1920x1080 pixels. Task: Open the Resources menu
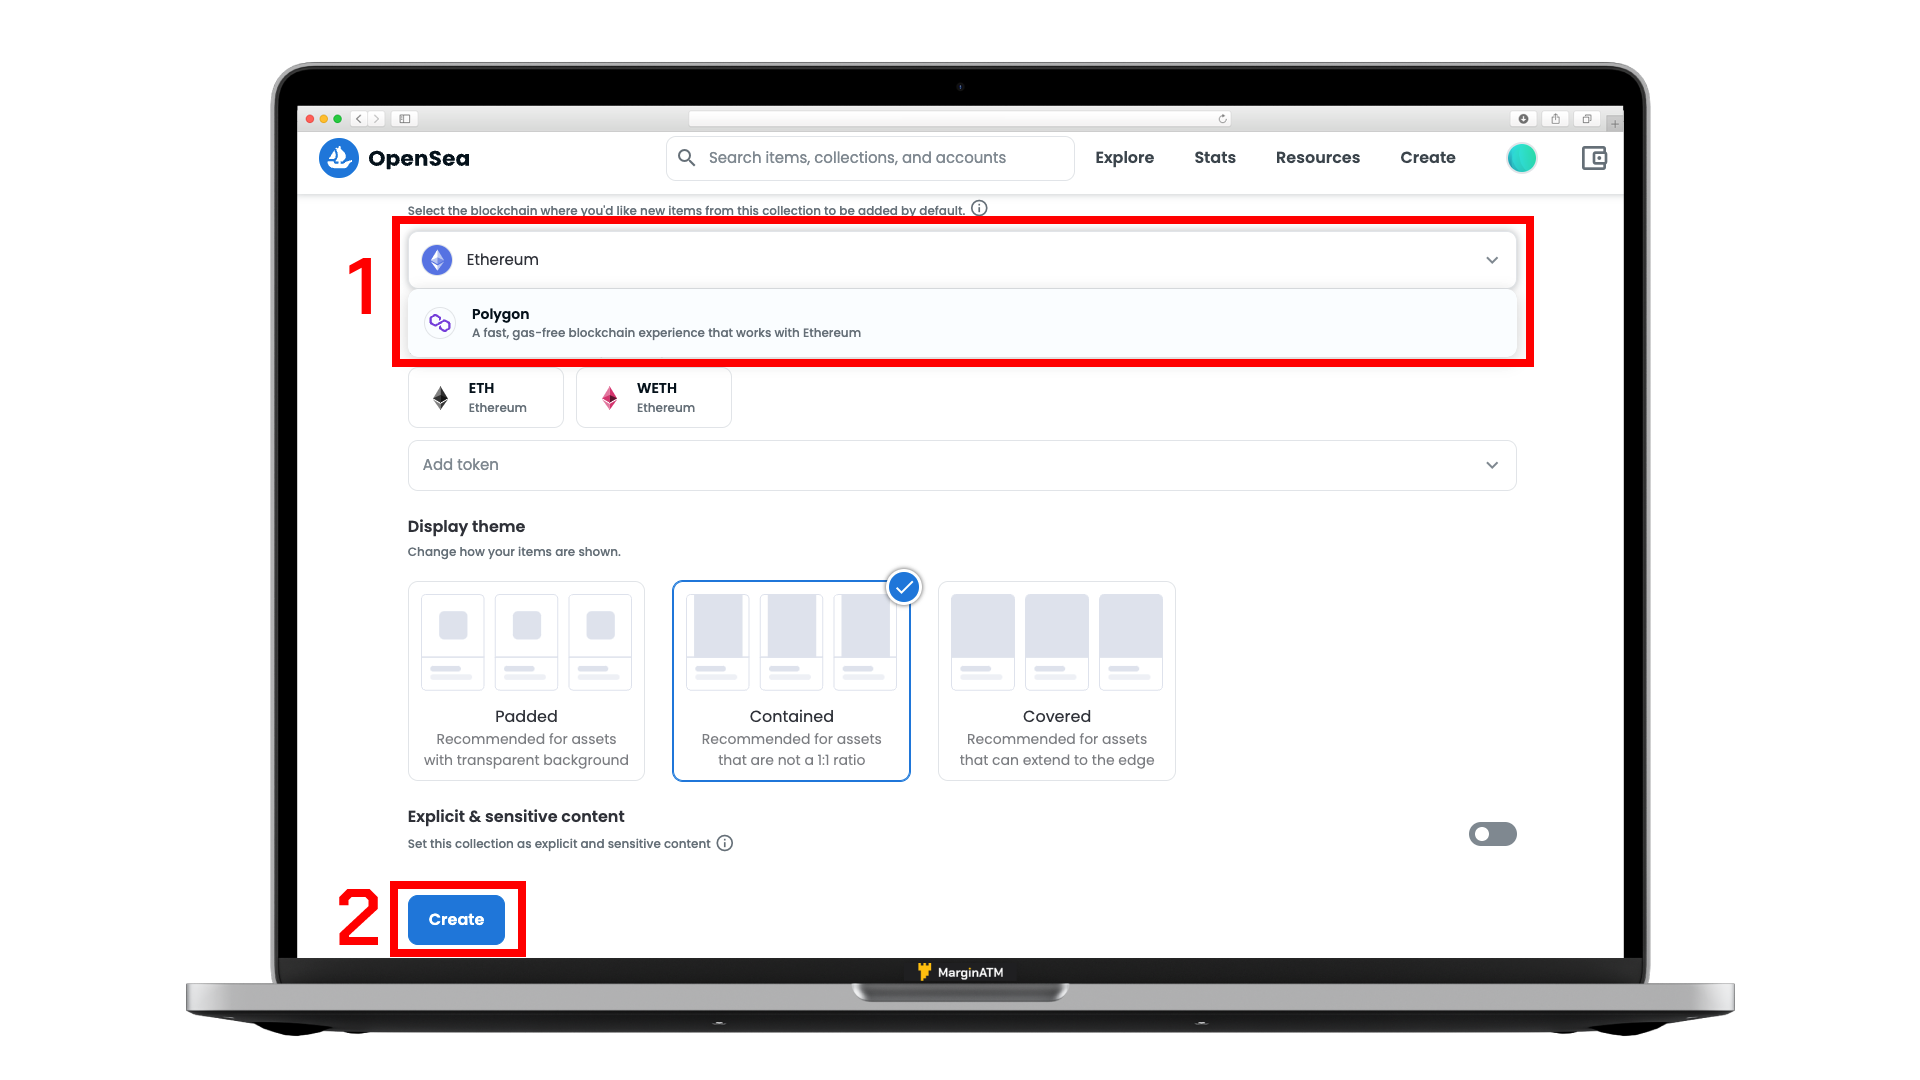[1318, 158]
